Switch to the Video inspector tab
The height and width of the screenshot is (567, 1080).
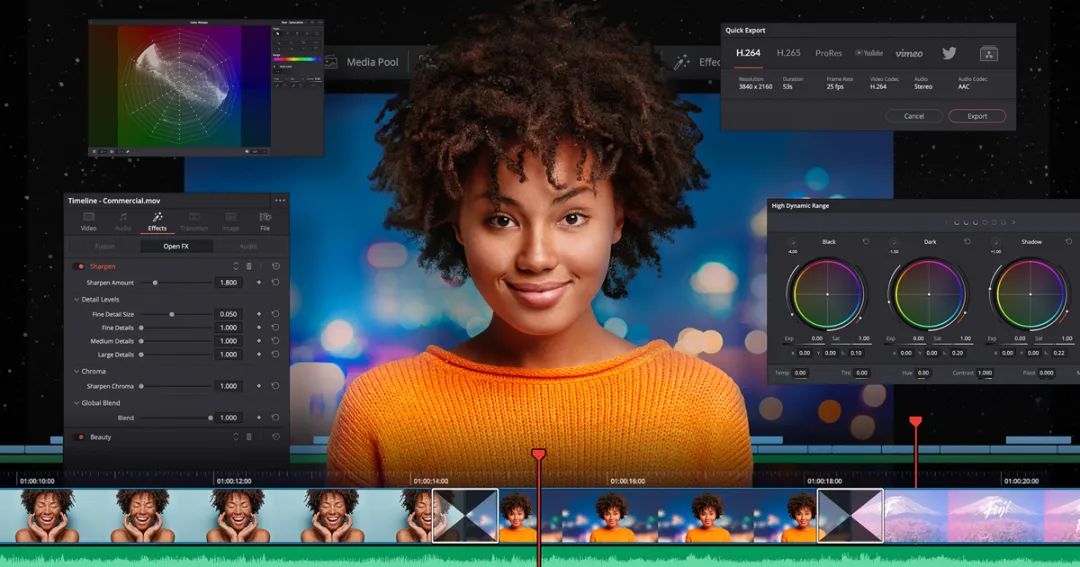89,221
